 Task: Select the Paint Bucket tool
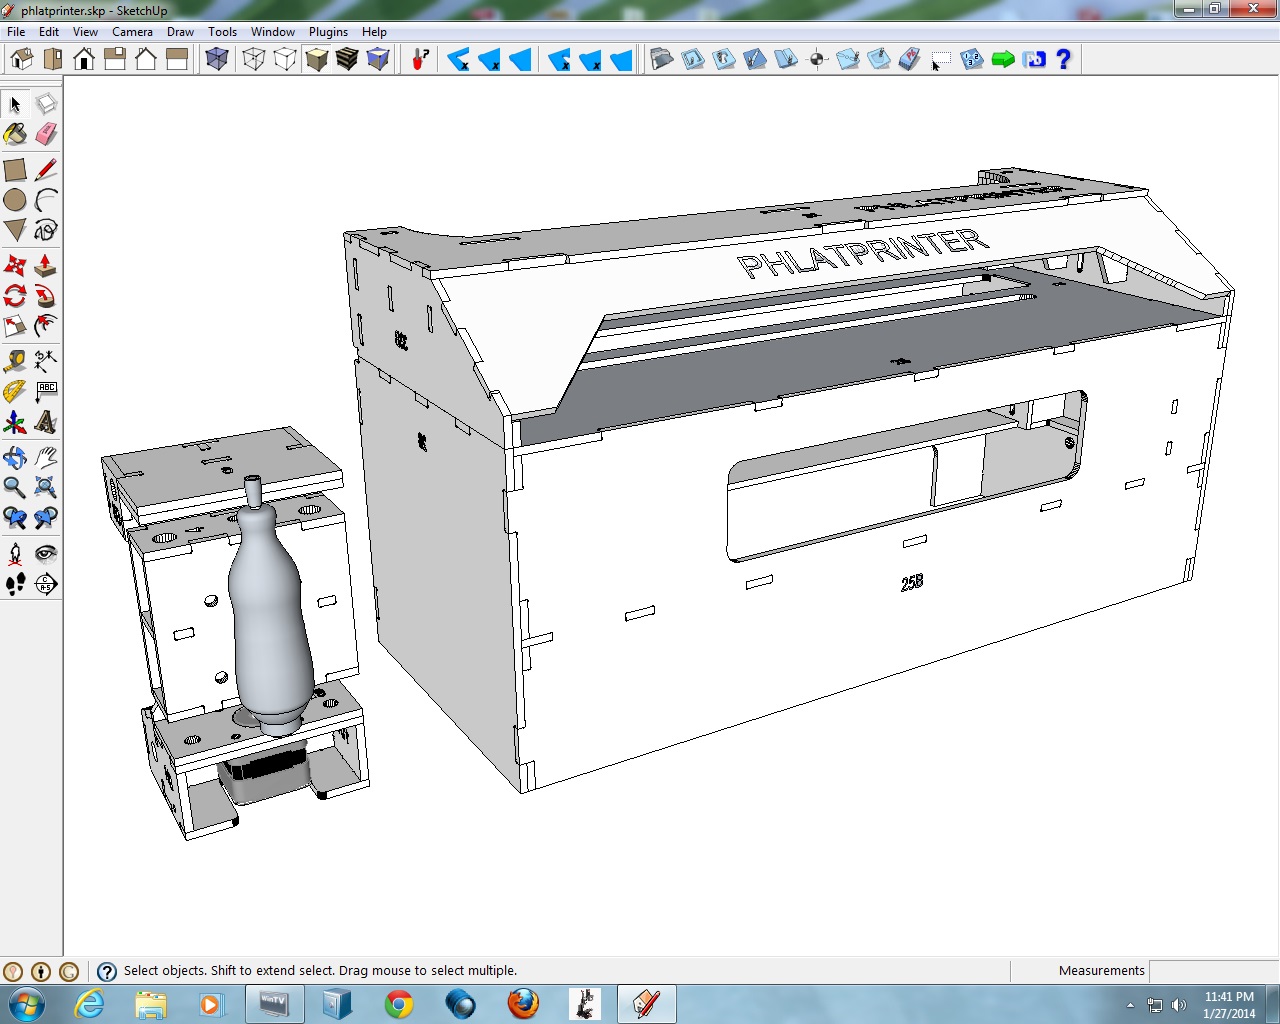click(15, 134)
